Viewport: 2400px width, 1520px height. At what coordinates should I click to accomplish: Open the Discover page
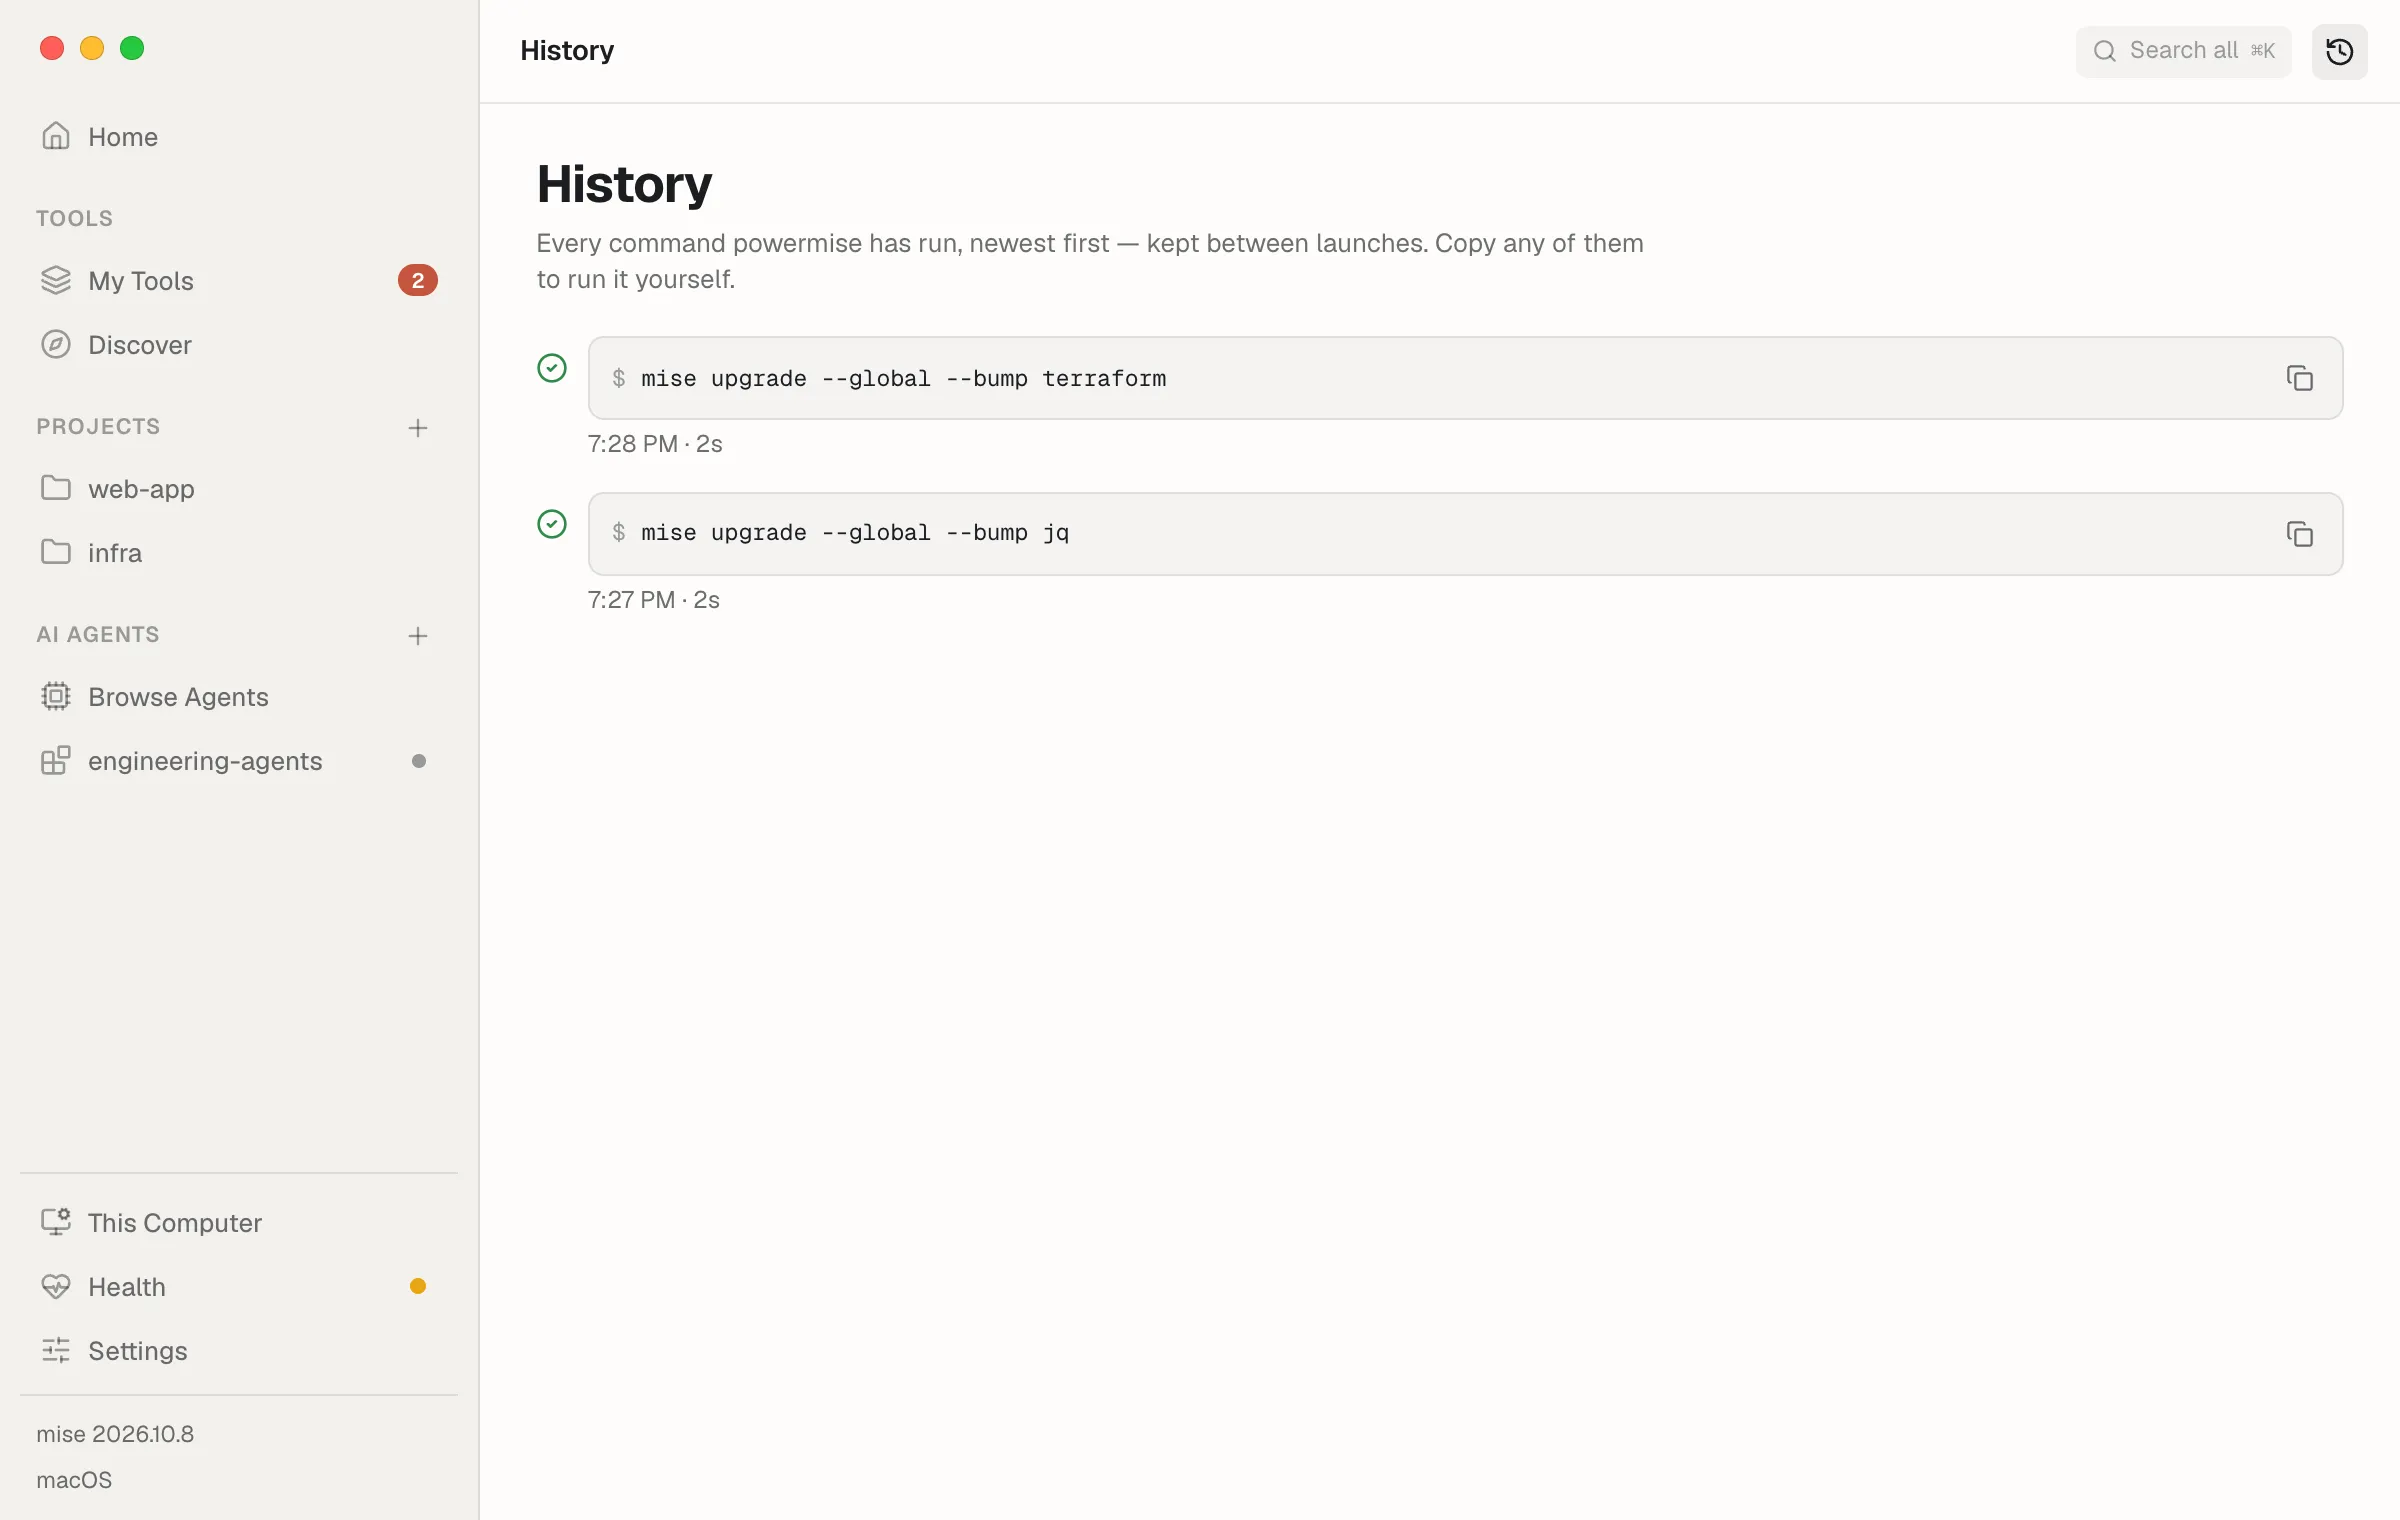point(238,344)
